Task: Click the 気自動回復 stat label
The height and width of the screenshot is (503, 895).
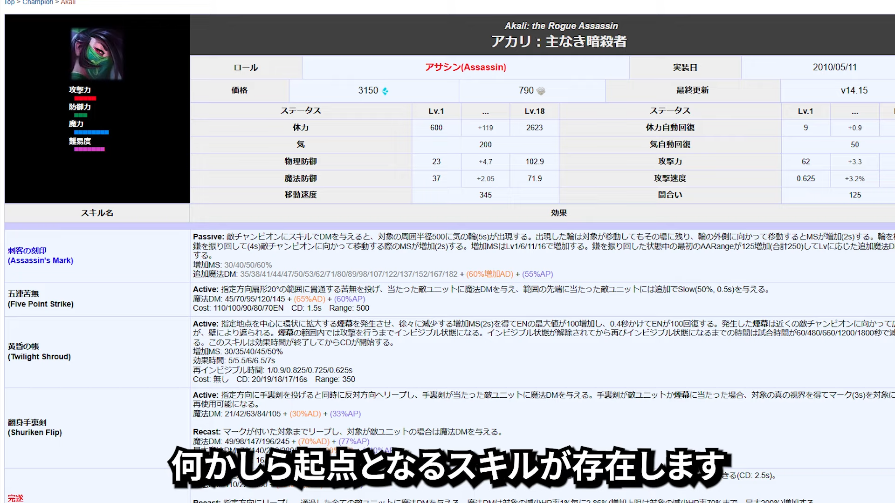Action: click(670, 144)
